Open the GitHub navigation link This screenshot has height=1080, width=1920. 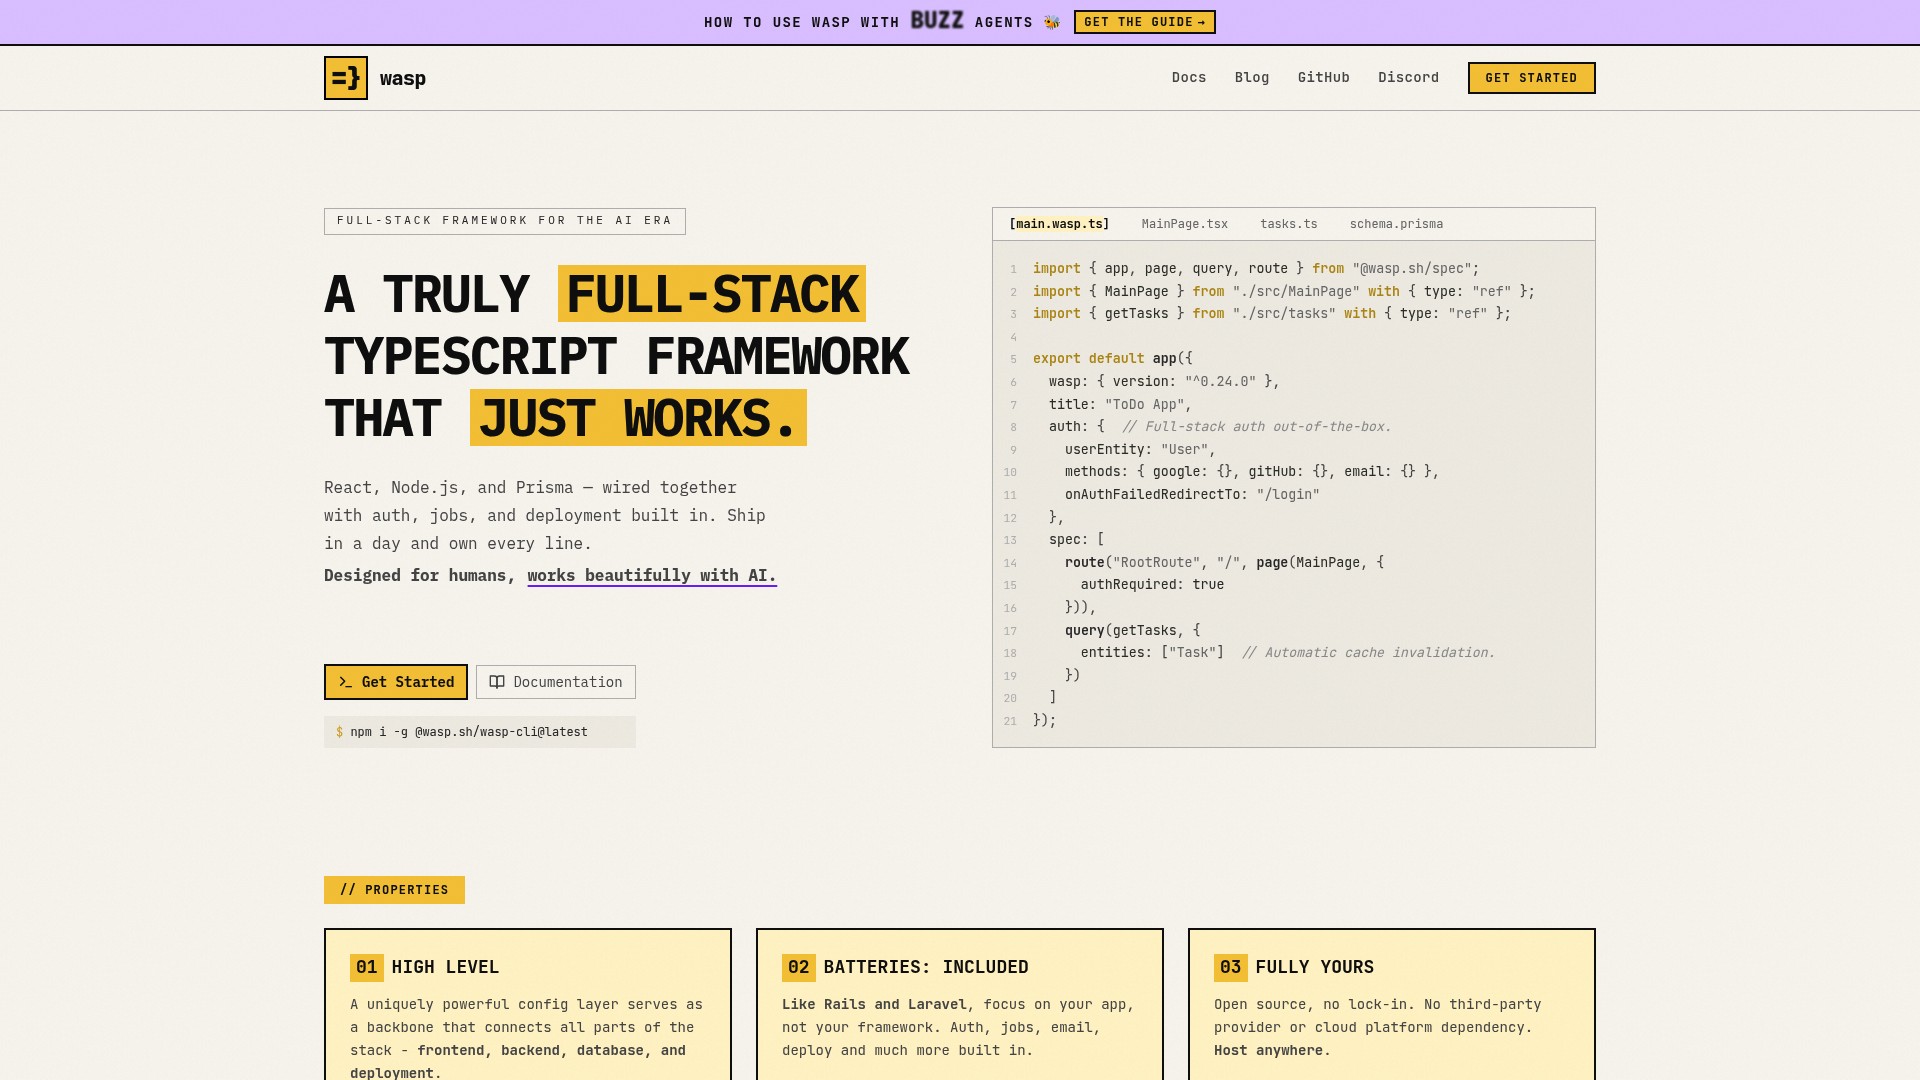point(1324,78)
